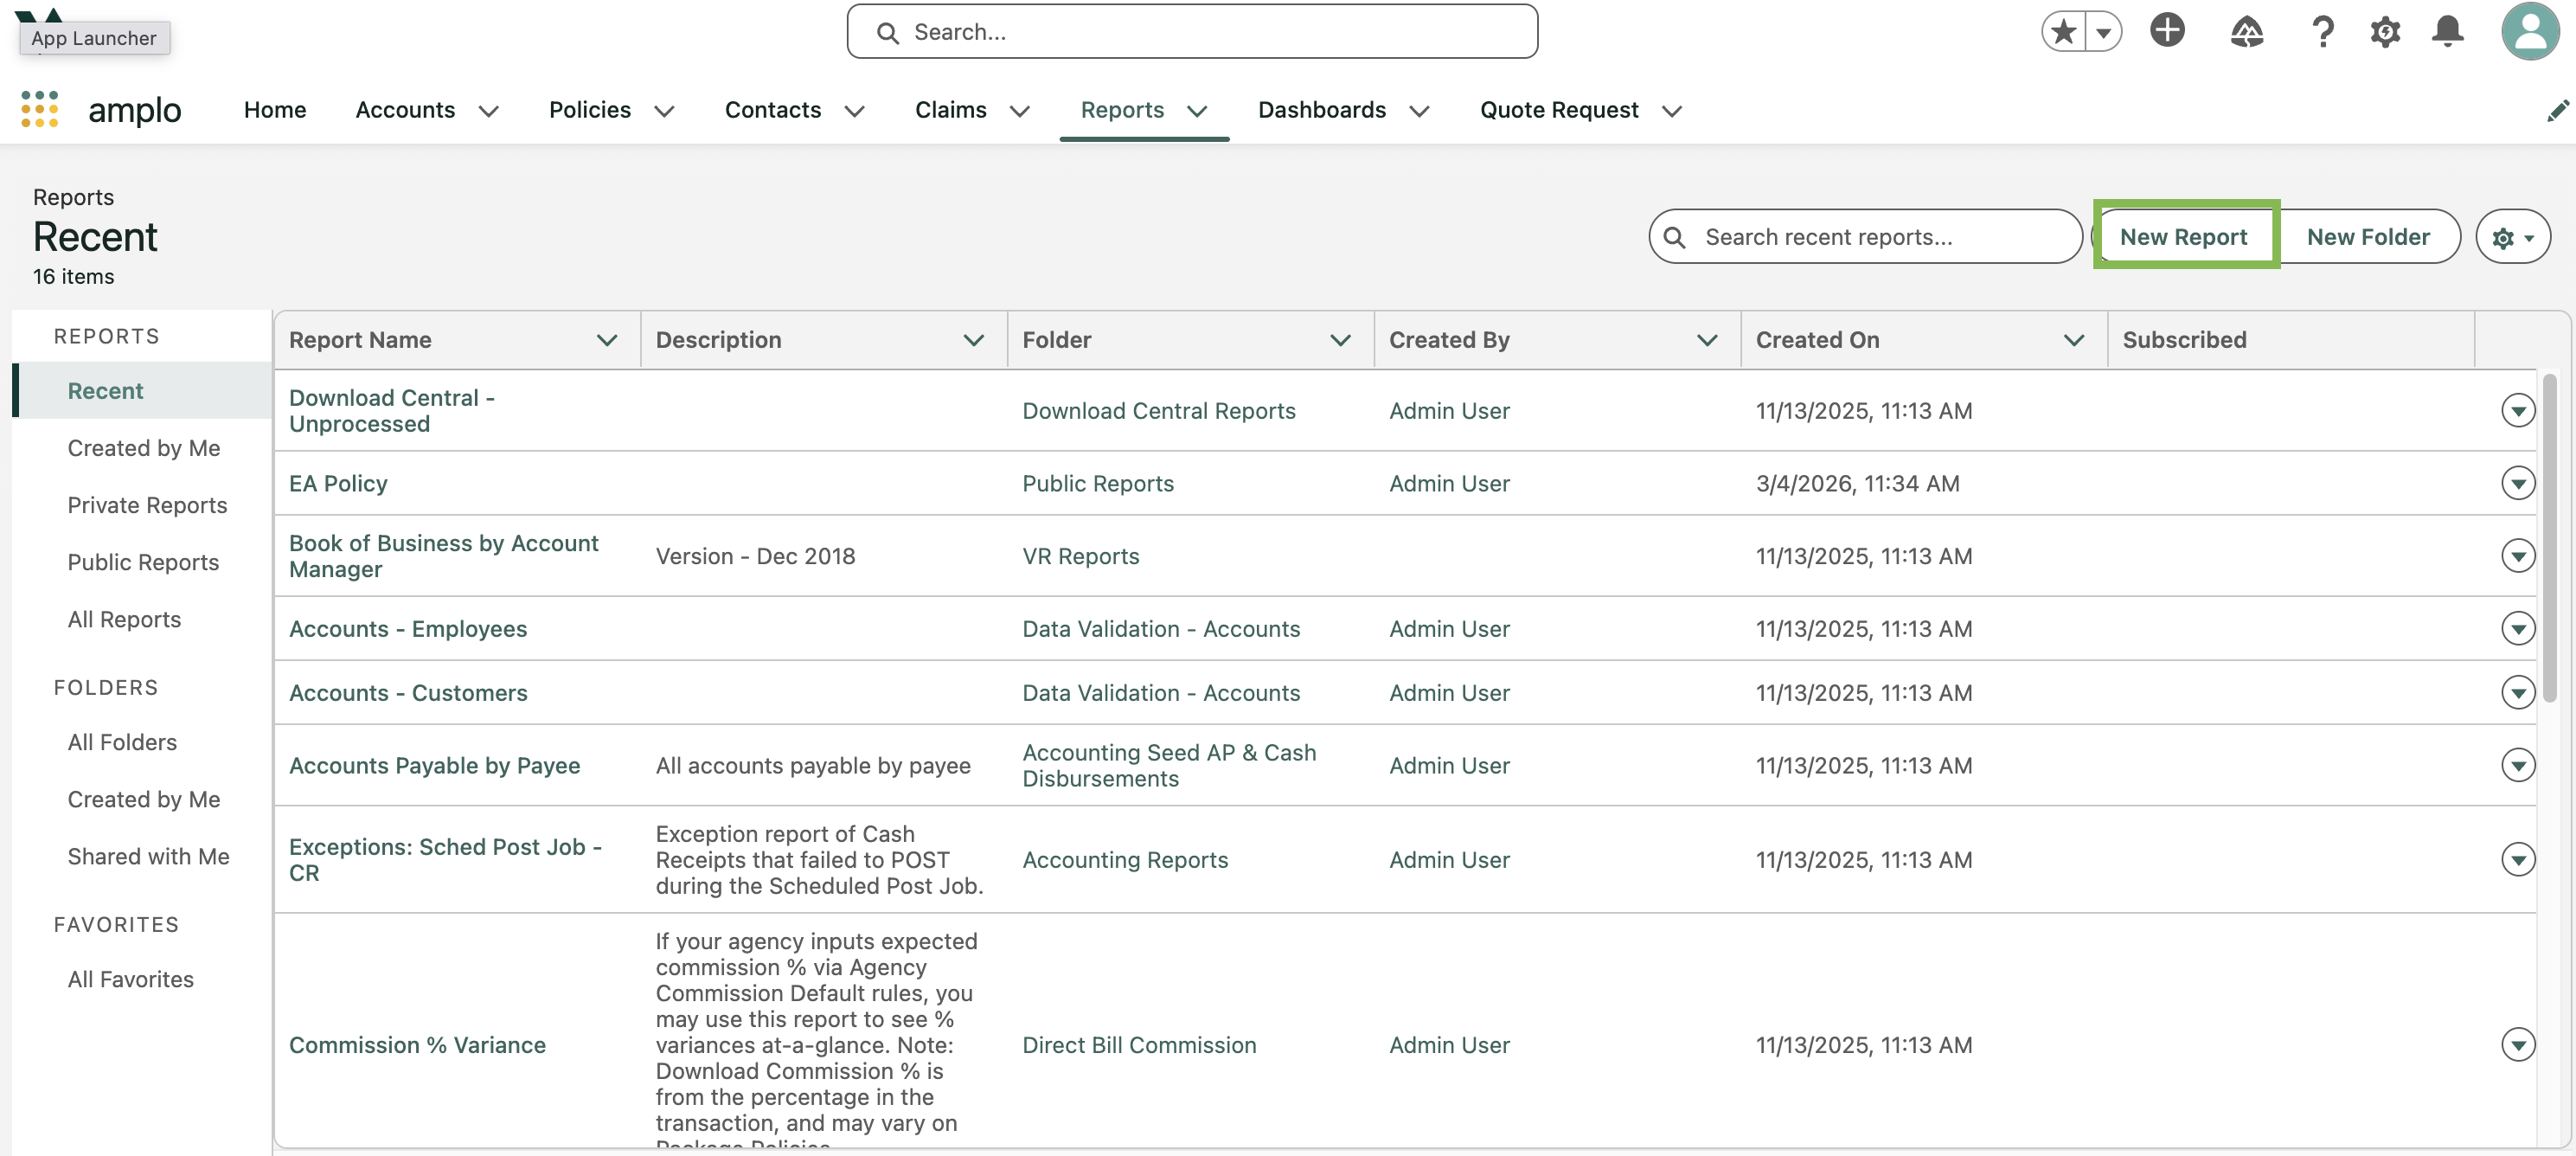
Task: Switch to the Accounts tab
Action: pyautogui.click(x=405, y=110)
